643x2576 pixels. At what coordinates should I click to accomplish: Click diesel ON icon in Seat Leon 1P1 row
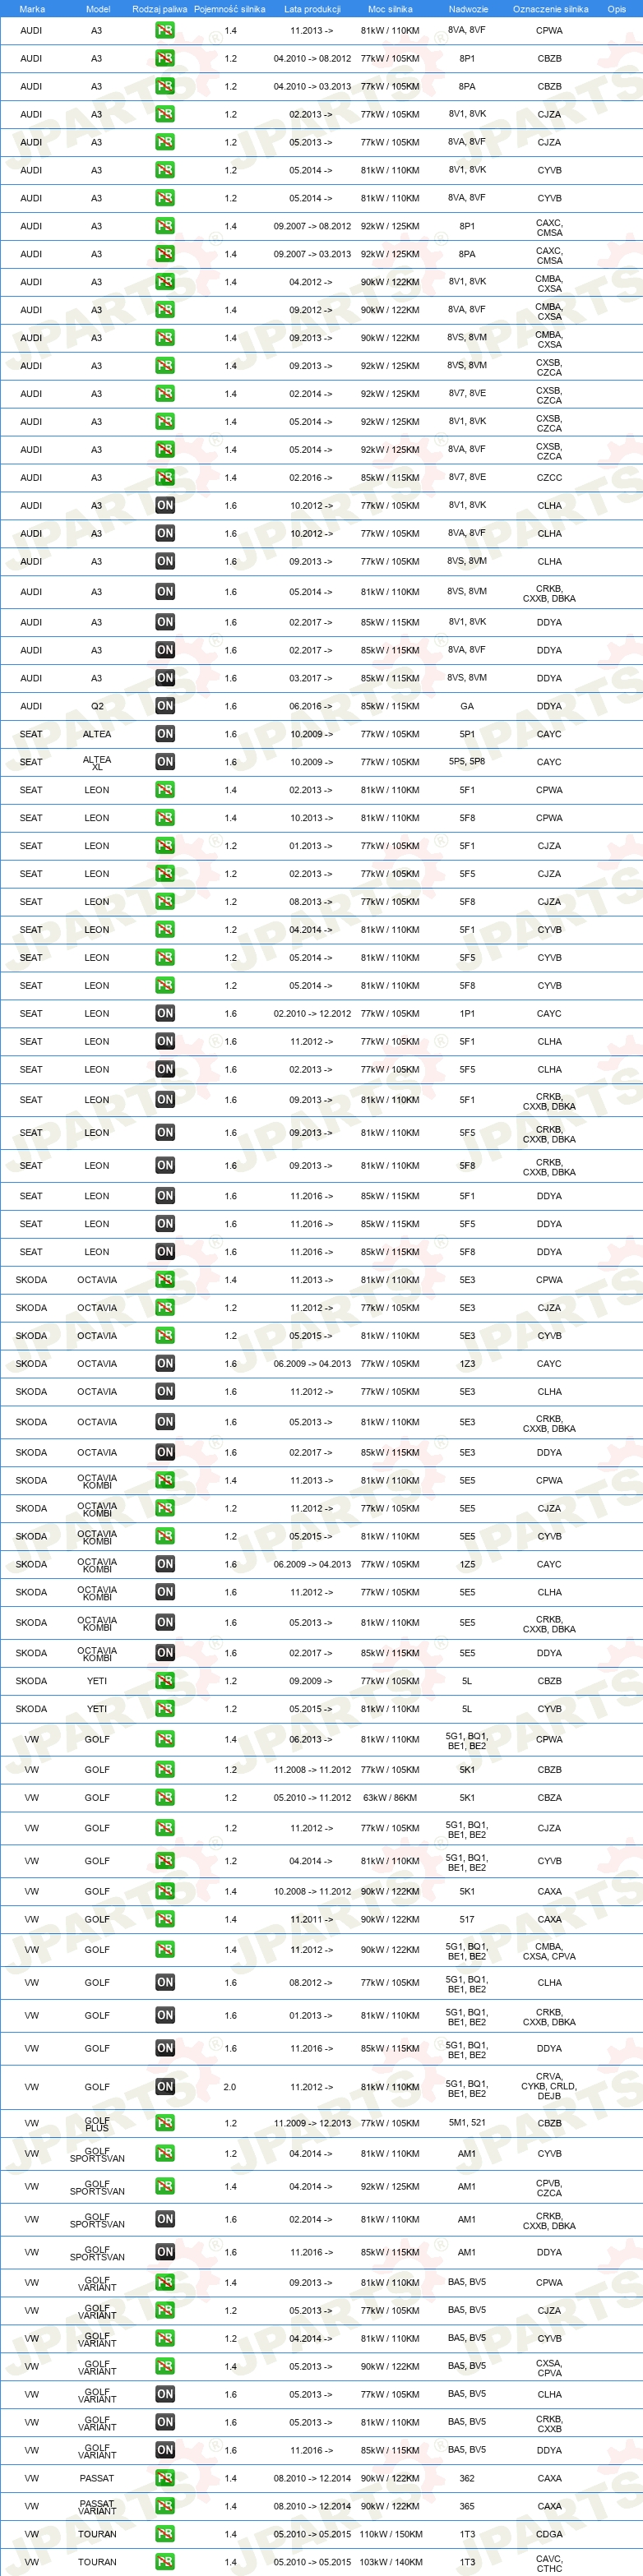[x=165, y=1013]
